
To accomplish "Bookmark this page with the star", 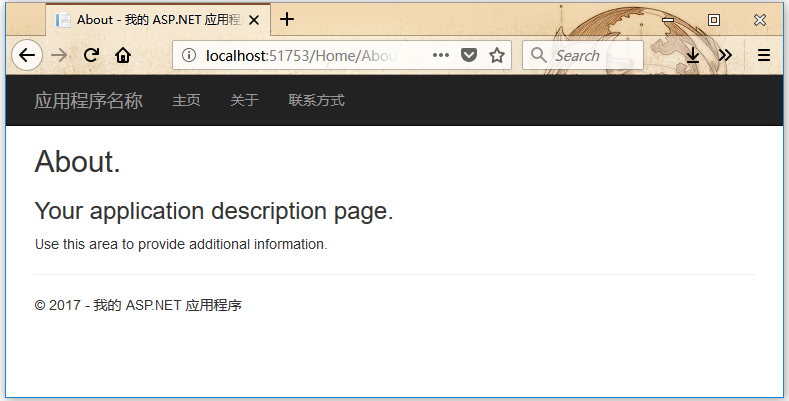I will coord(497,56).
